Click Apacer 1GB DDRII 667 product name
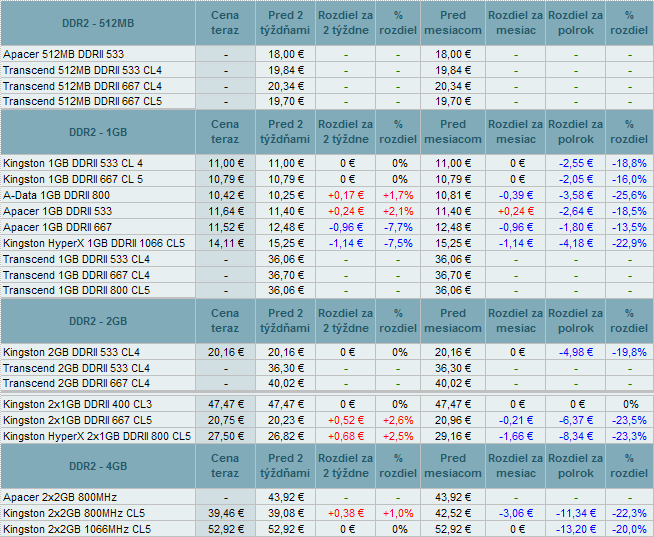Screen dimensions: 654x537 [58, 227]
